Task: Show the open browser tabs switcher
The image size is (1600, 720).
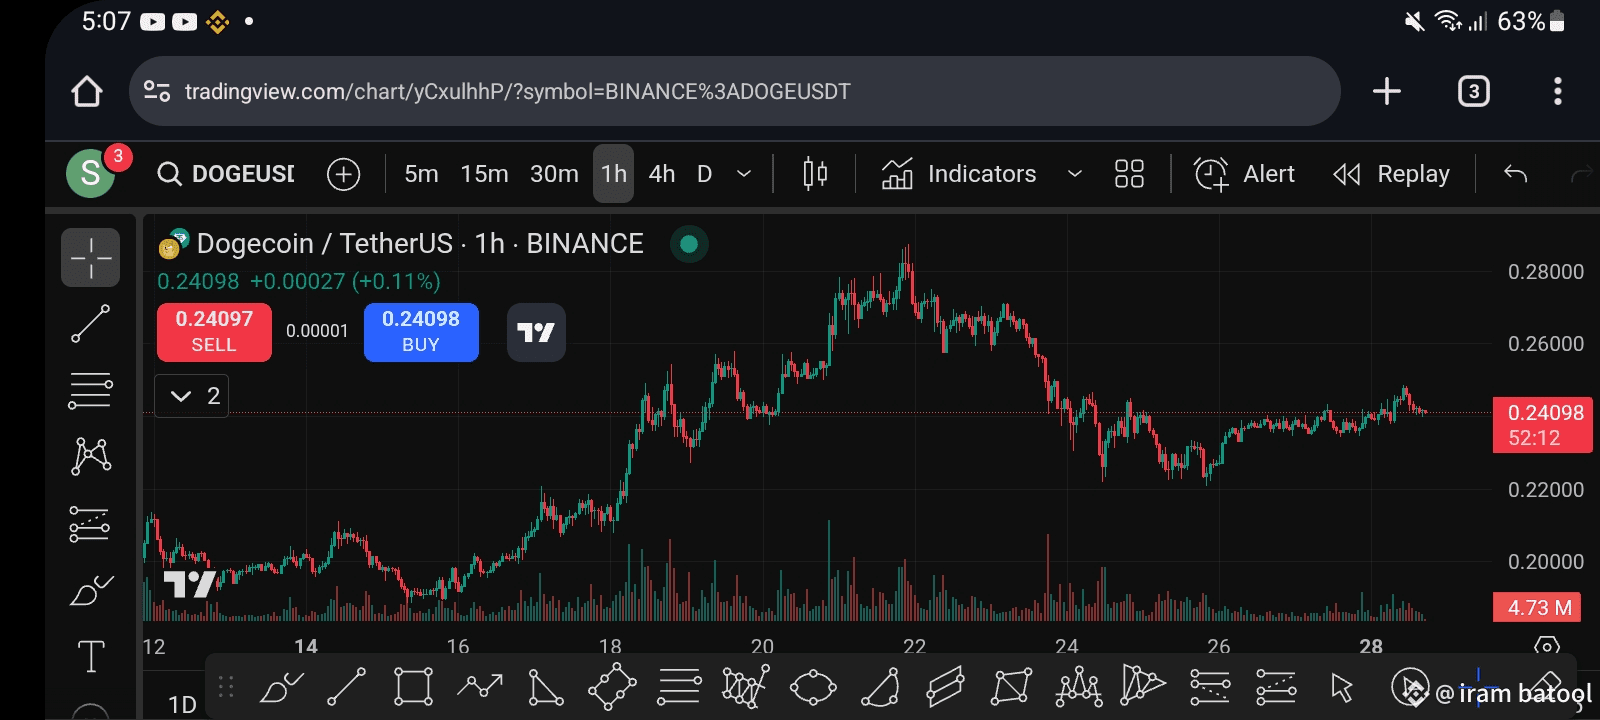Action: pos(1473,91)
